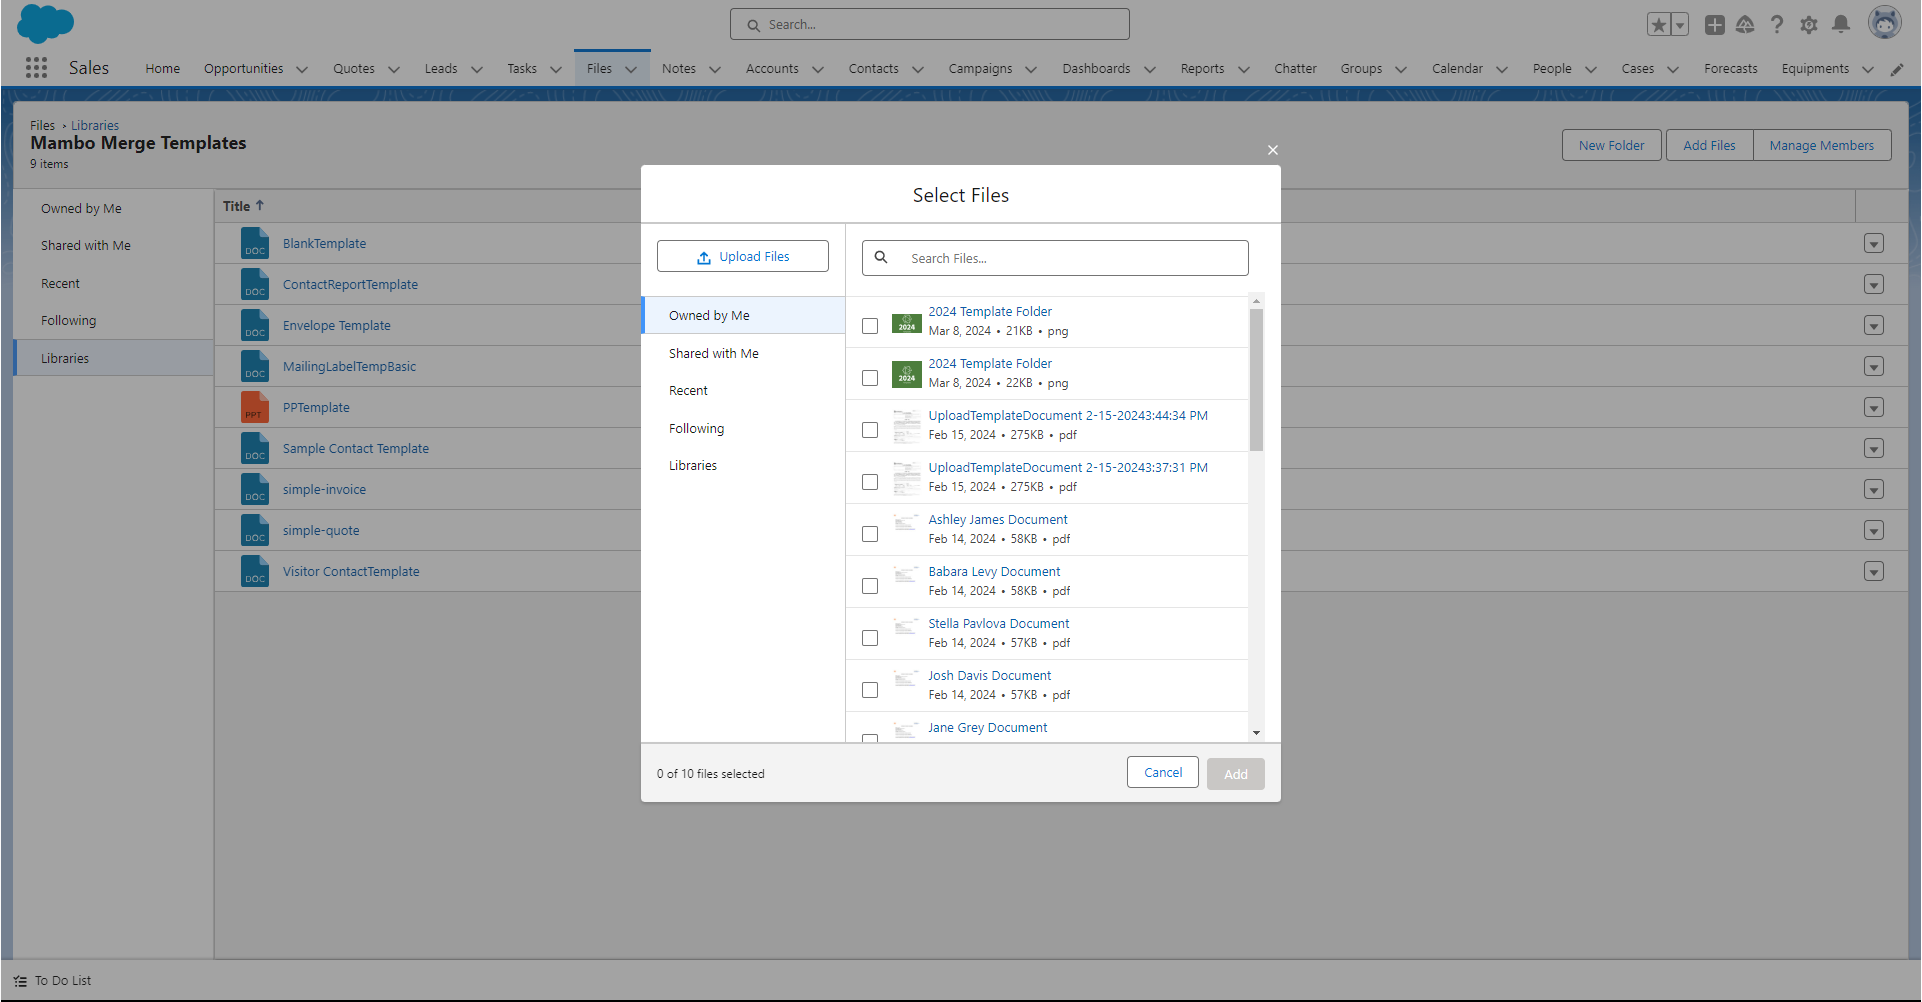Screen dimensions: 1922x1002
Task: Click the Salesforce cloud logo
Action: click(x=45, y=23)
